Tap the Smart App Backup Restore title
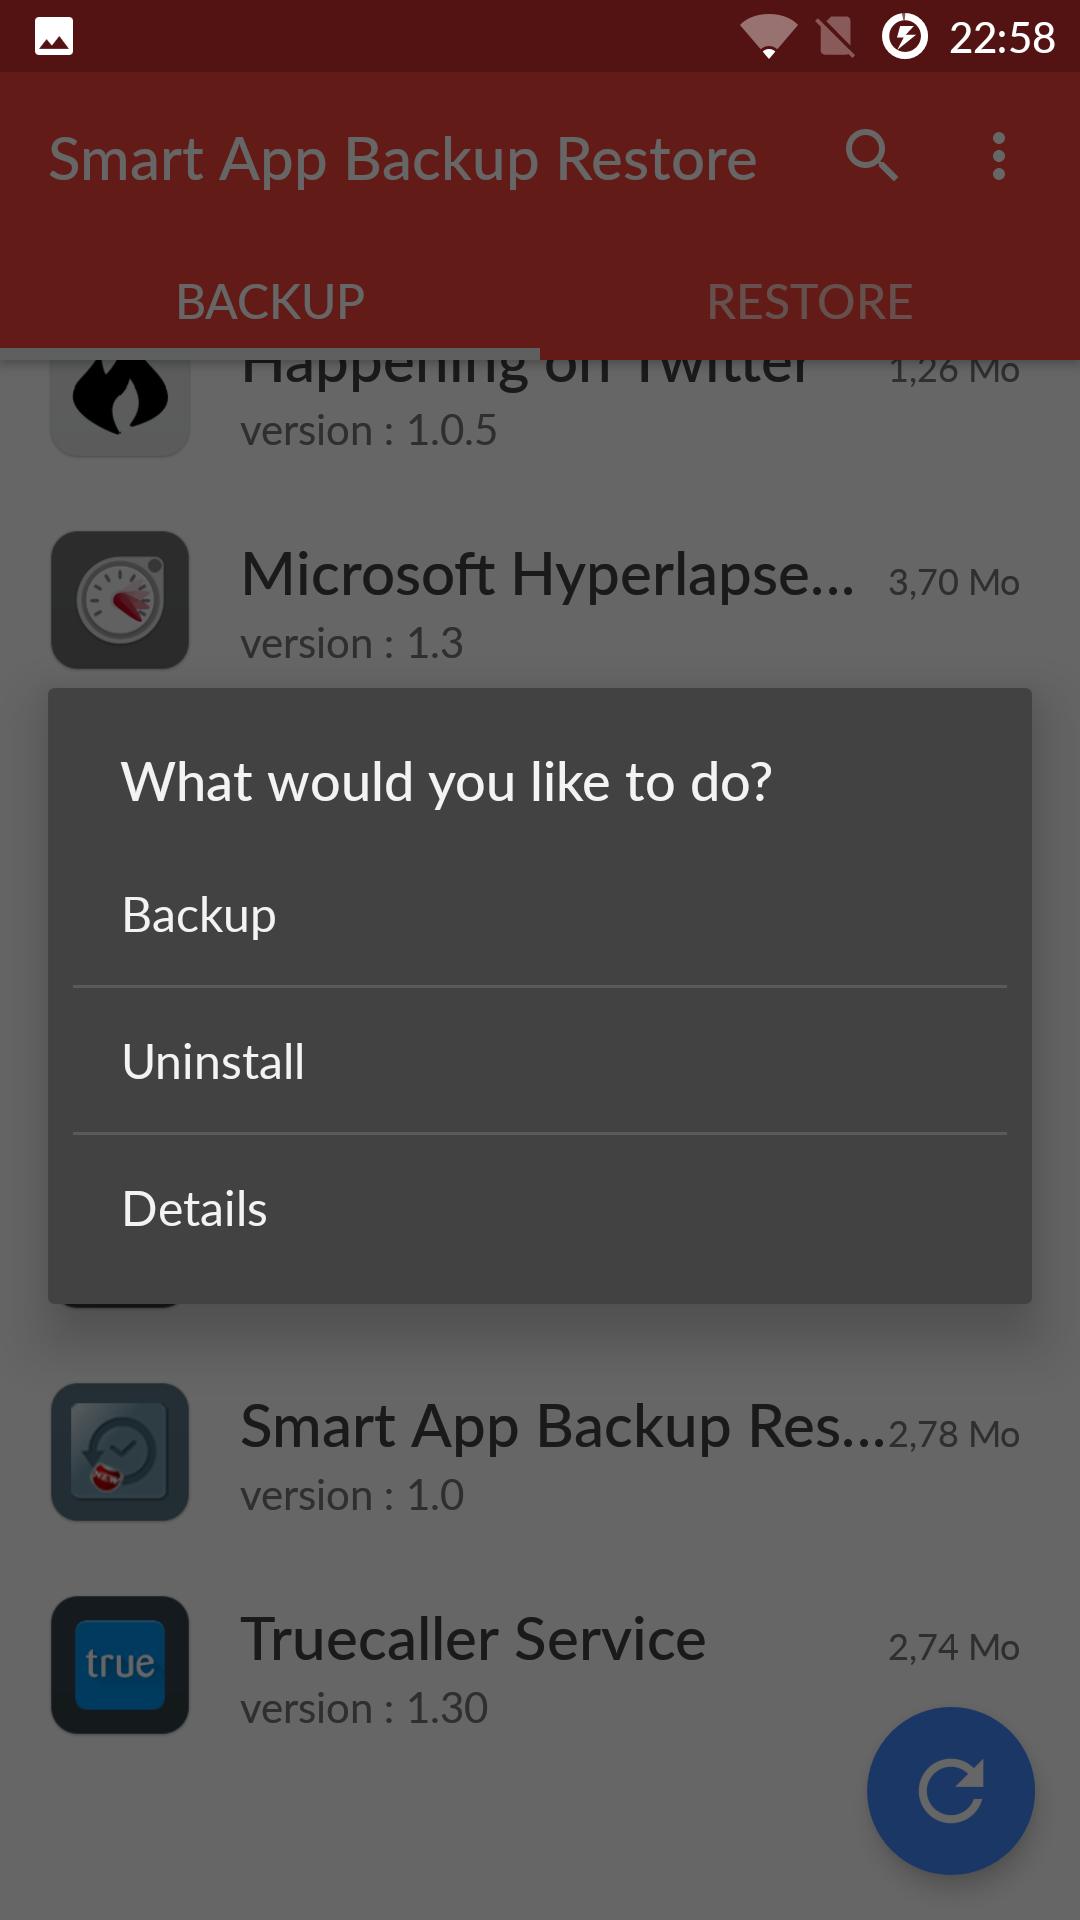This screenshot has width=1080, height=1920. pyautogui.click(x=403, y=160)
